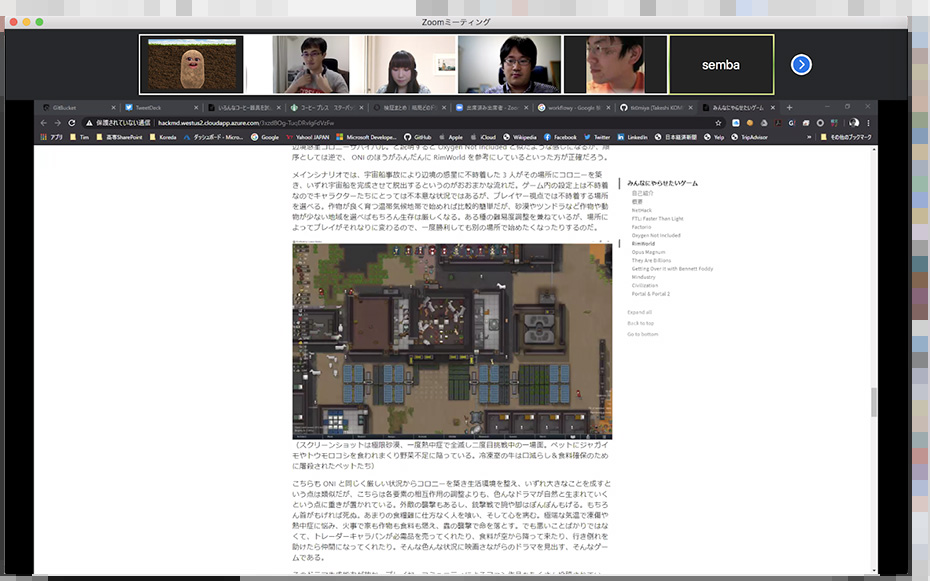
Task: Jump to 自己紹介 section in contents
Action: pos(642,193)
